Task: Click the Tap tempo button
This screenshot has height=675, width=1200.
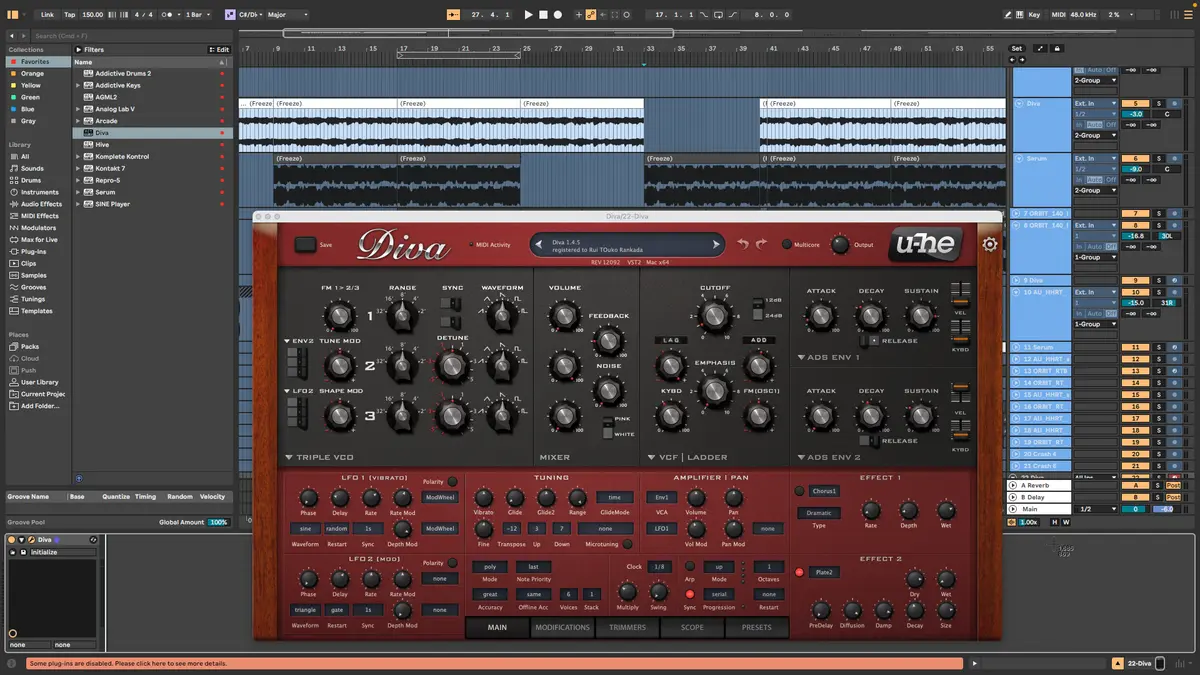Action: pos(69,15)
